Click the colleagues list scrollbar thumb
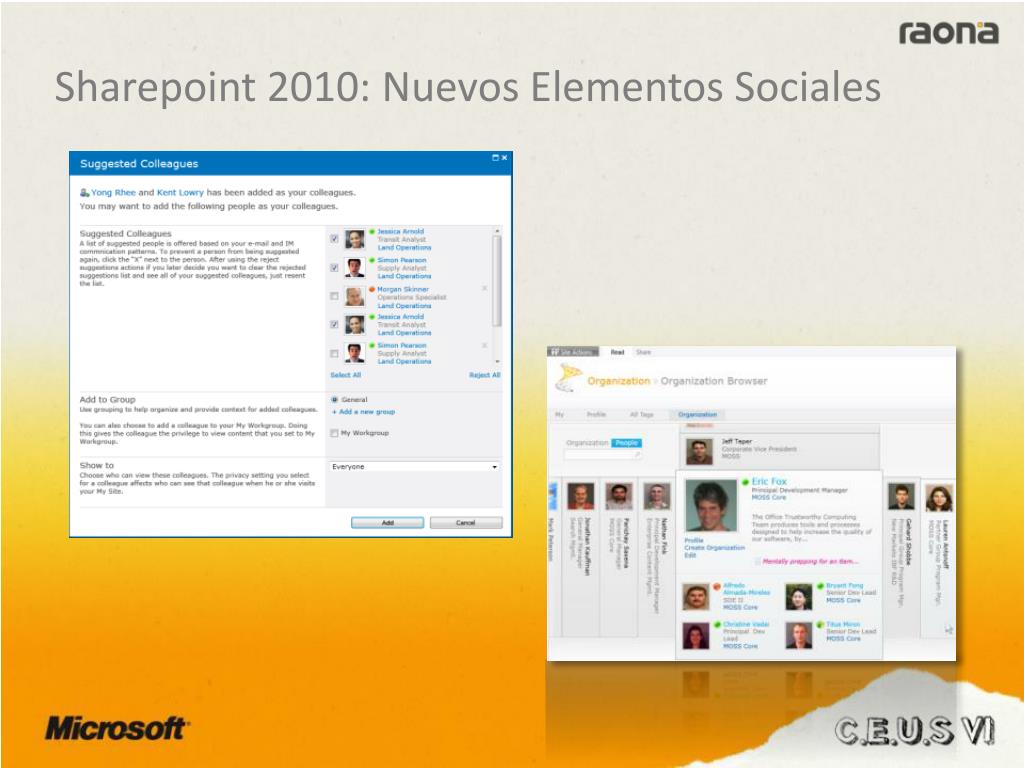Viewport: 1024px width, 768px height. (x=498, y=281)
